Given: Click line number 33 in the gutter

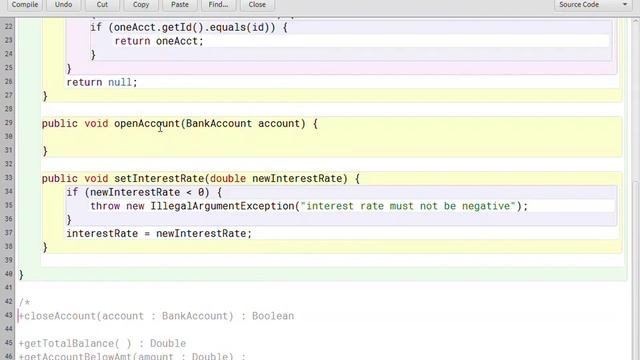Looking at the screenshot, I should pos(9,178).
